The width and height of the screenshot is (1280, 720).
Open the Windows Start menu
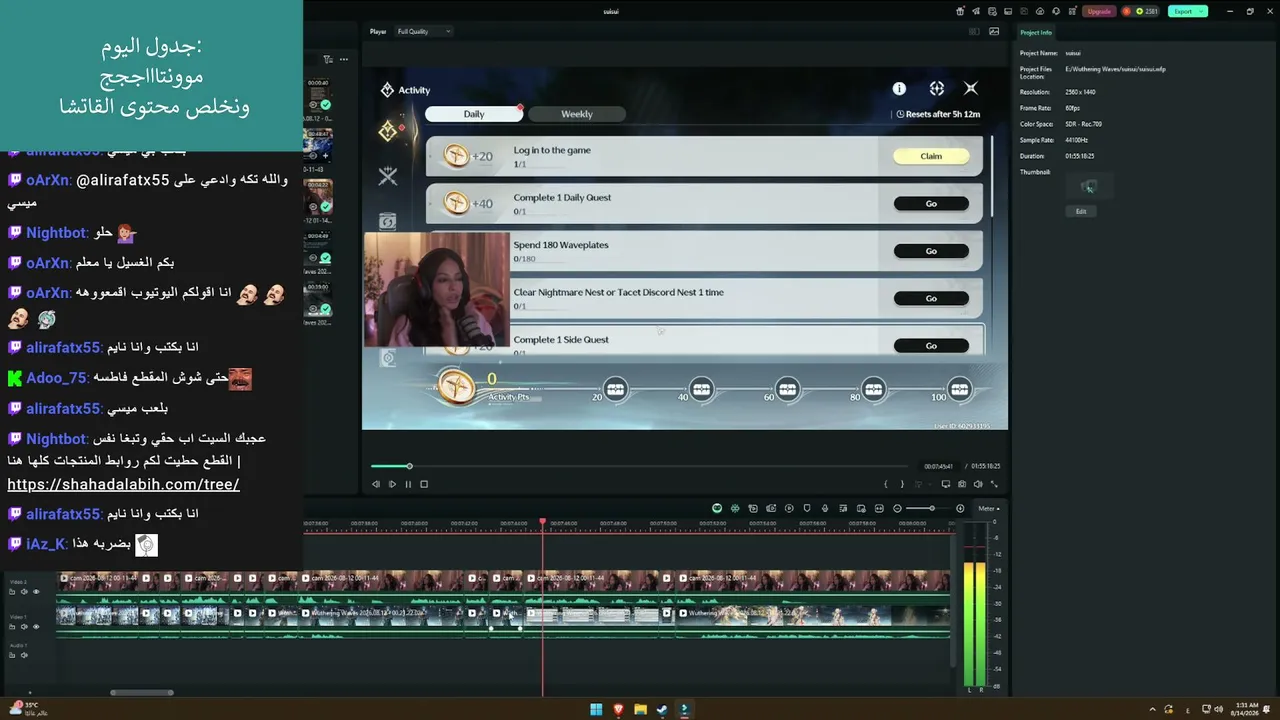pos(596,710)
